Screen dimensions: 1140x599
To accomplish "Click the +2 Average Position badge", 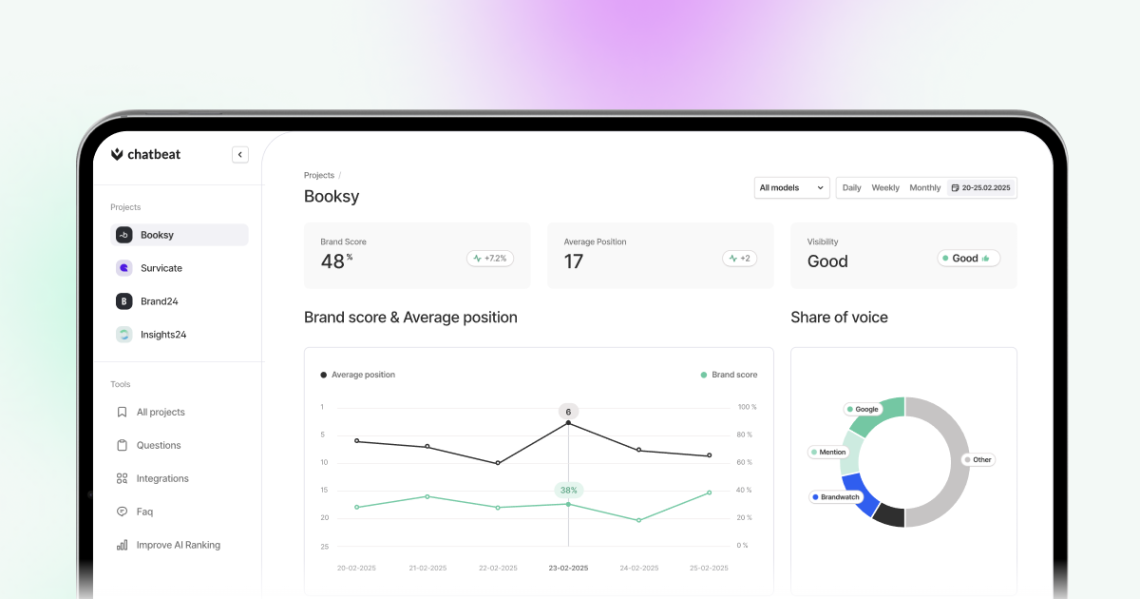I will click(x=739, y=258).
